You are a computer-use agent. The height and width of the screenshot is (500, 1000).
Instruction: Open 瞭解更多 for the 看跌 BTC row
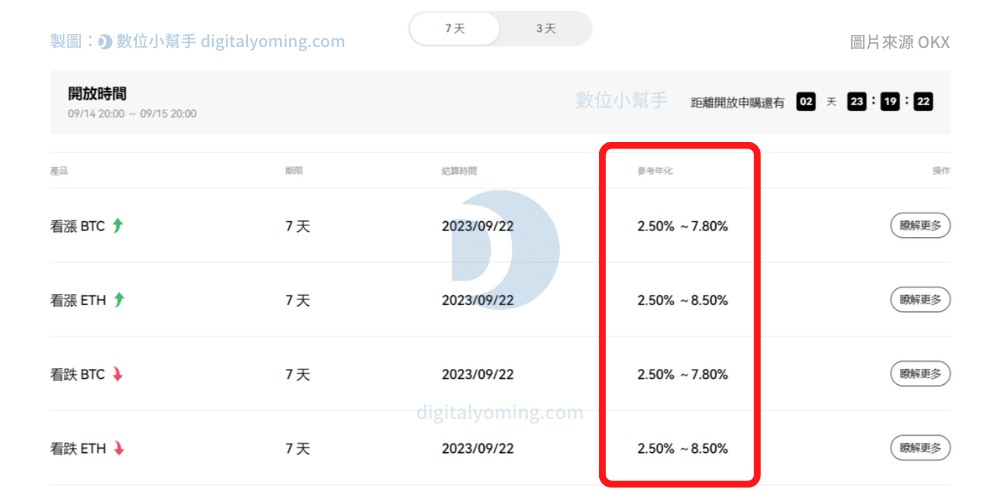point(920,374)
